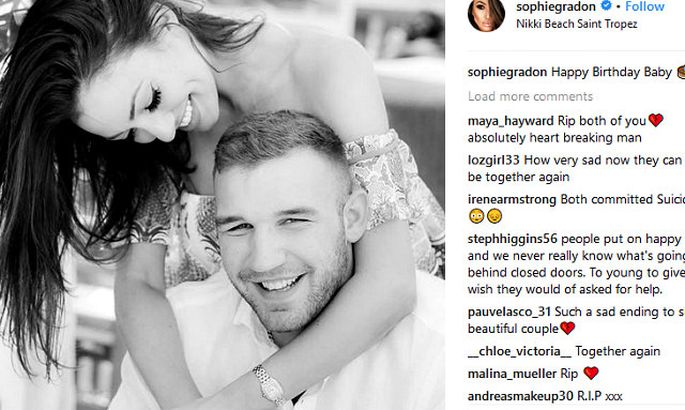This screenshot has width=685, height=410.
Task: Click red heart after beautiful couple
Action: point(567,328)
